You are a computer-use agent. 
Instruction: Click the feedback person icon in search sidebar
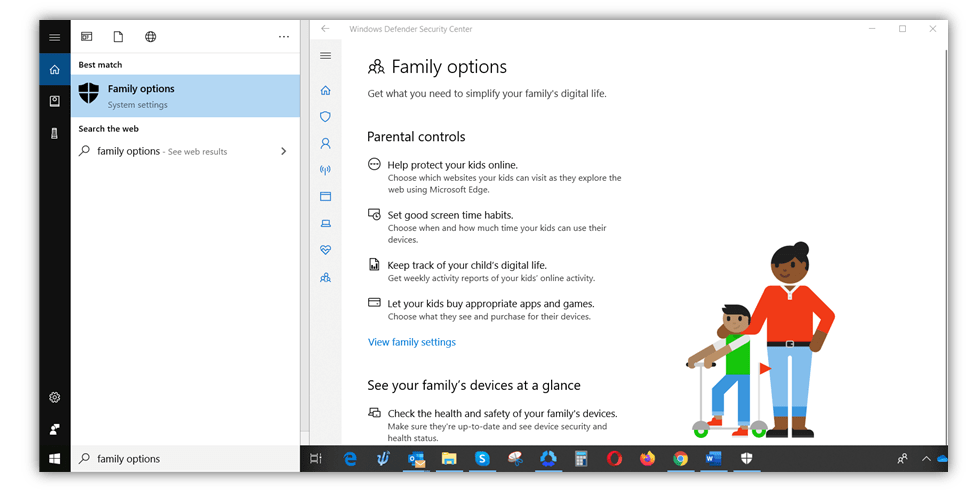(54, 429)
